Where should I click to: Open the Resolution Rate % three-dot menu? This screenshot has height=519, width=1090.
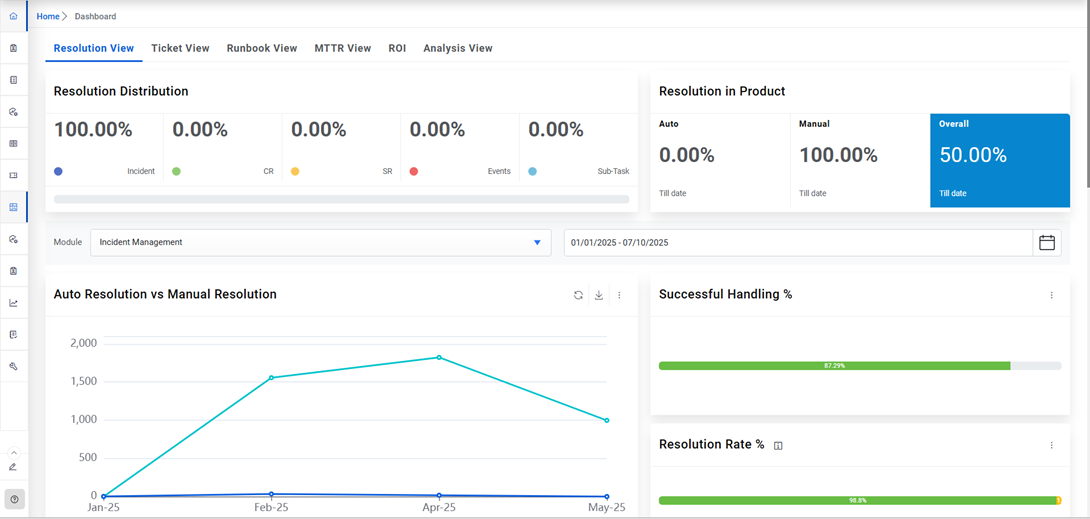[x=1051, y=445]
